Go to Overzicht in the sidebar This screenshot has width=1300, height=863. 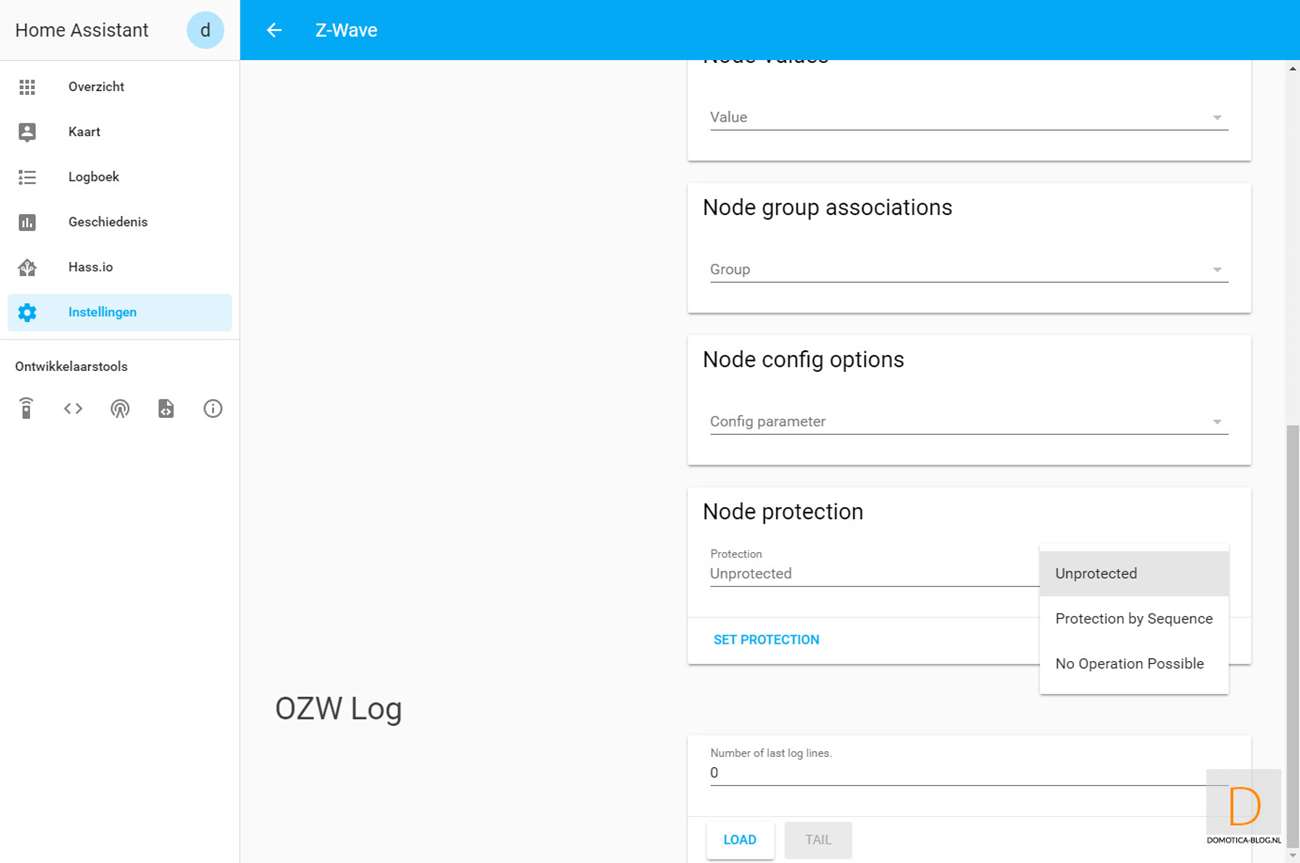[x=96, y=87]
